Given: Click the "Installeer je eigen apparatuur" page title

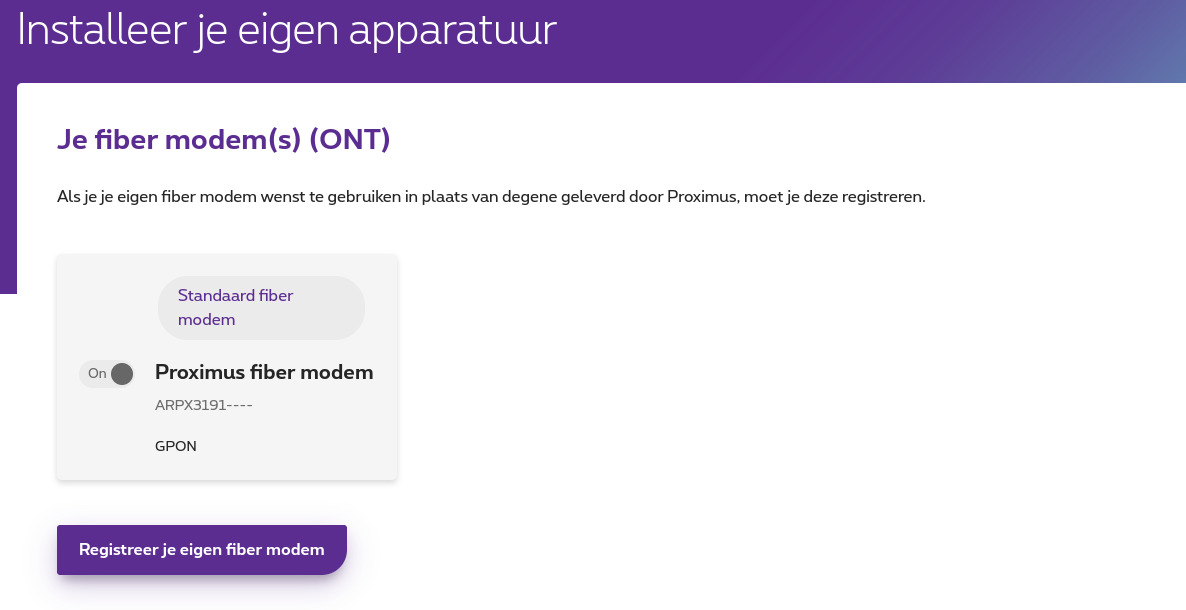Looking at the screenshot, I should coord(287,31).
